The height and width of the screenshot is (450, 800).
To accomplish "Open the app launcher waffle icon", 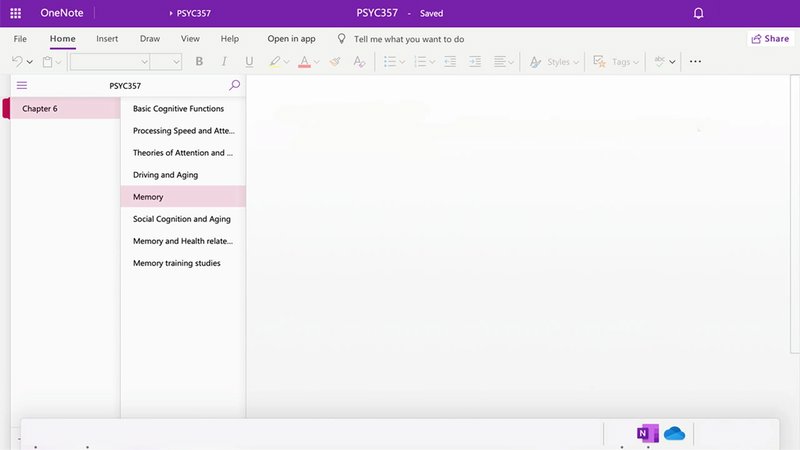I will [x=15, y=13].
